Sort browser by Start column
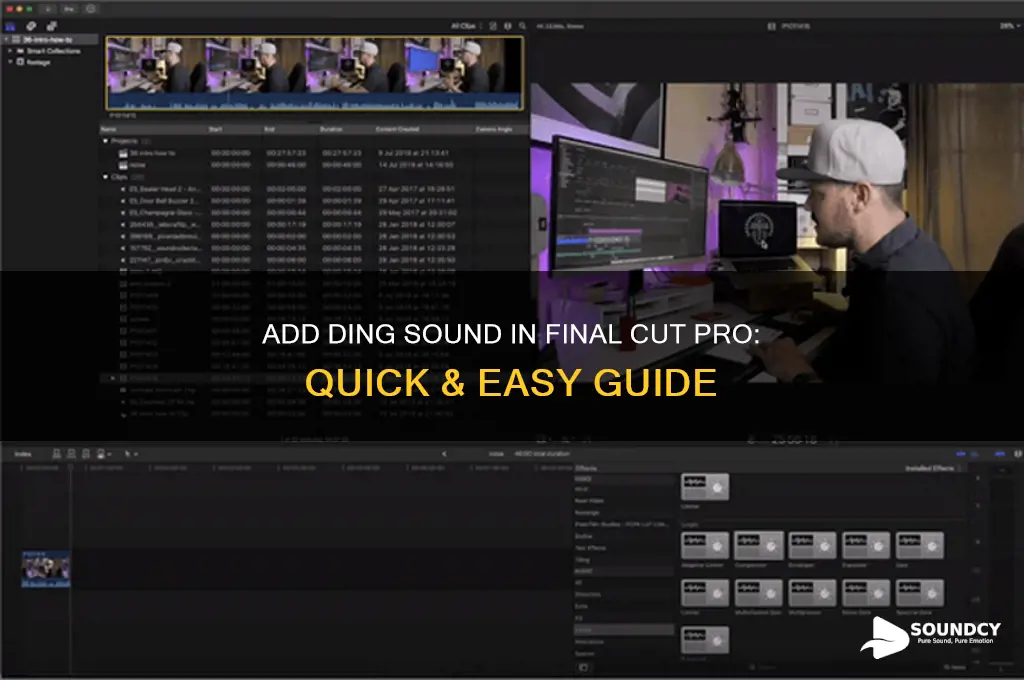Image resolution: width=1024 pixels, height=680 pixels. (216, 129)
